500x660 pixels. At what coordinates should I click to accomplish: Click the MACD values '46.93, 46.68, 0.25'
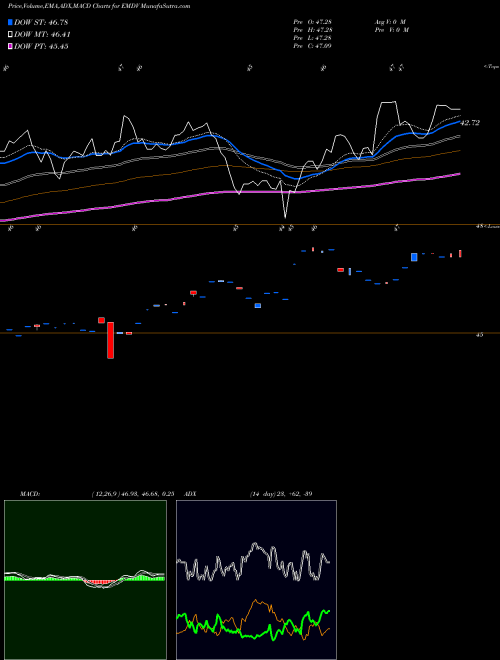146,494
